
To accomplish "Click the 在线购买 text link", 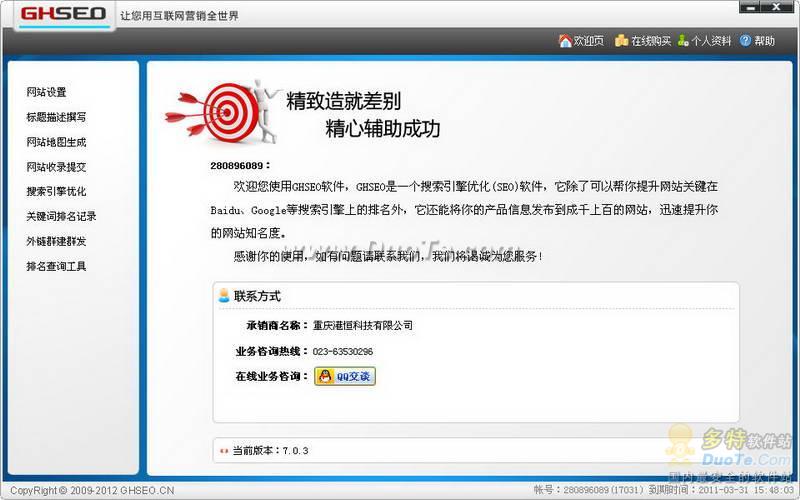I will coord(651,41).
